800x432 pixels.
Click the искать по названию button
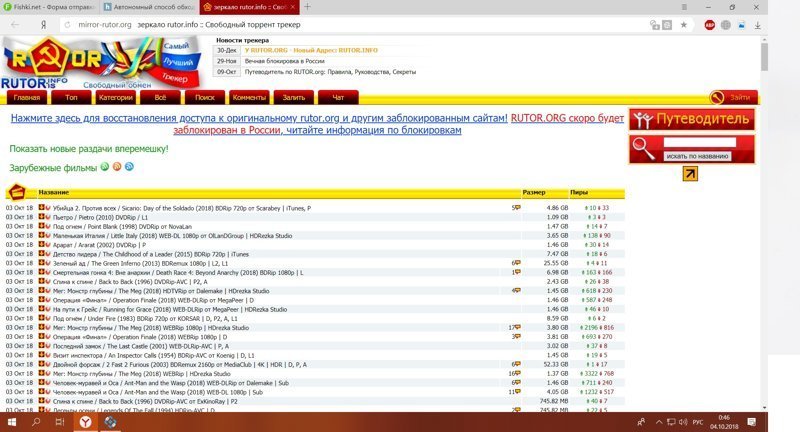697,156
